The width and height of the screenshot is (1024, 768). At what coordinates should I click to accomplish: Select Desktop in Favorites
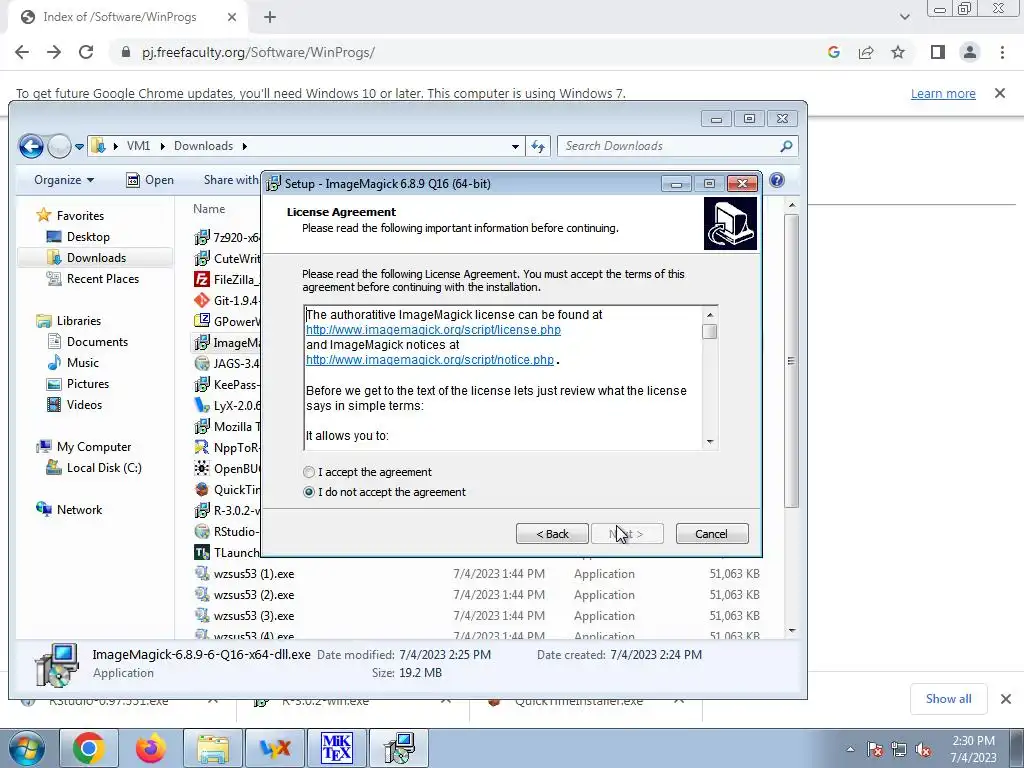click(x=88, y=236)
